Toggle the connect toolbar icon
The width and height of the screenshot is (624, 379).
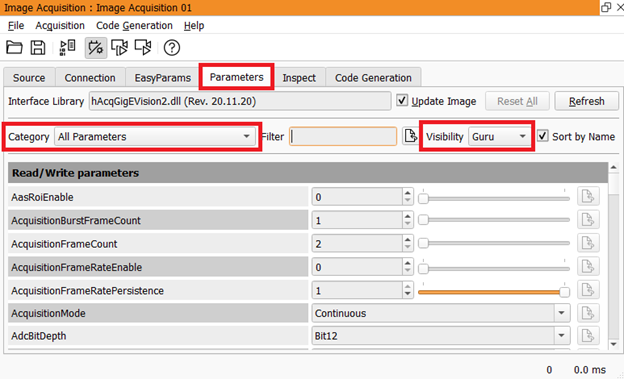coord(96,48)
